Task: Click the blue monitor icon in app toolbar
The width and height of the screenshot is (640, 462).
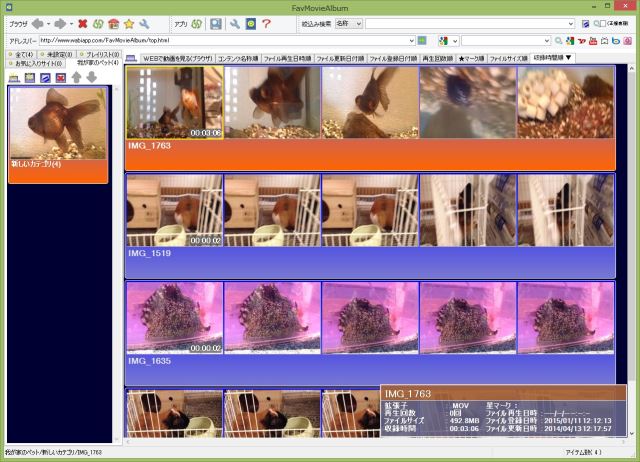Action: click(216, 24)
